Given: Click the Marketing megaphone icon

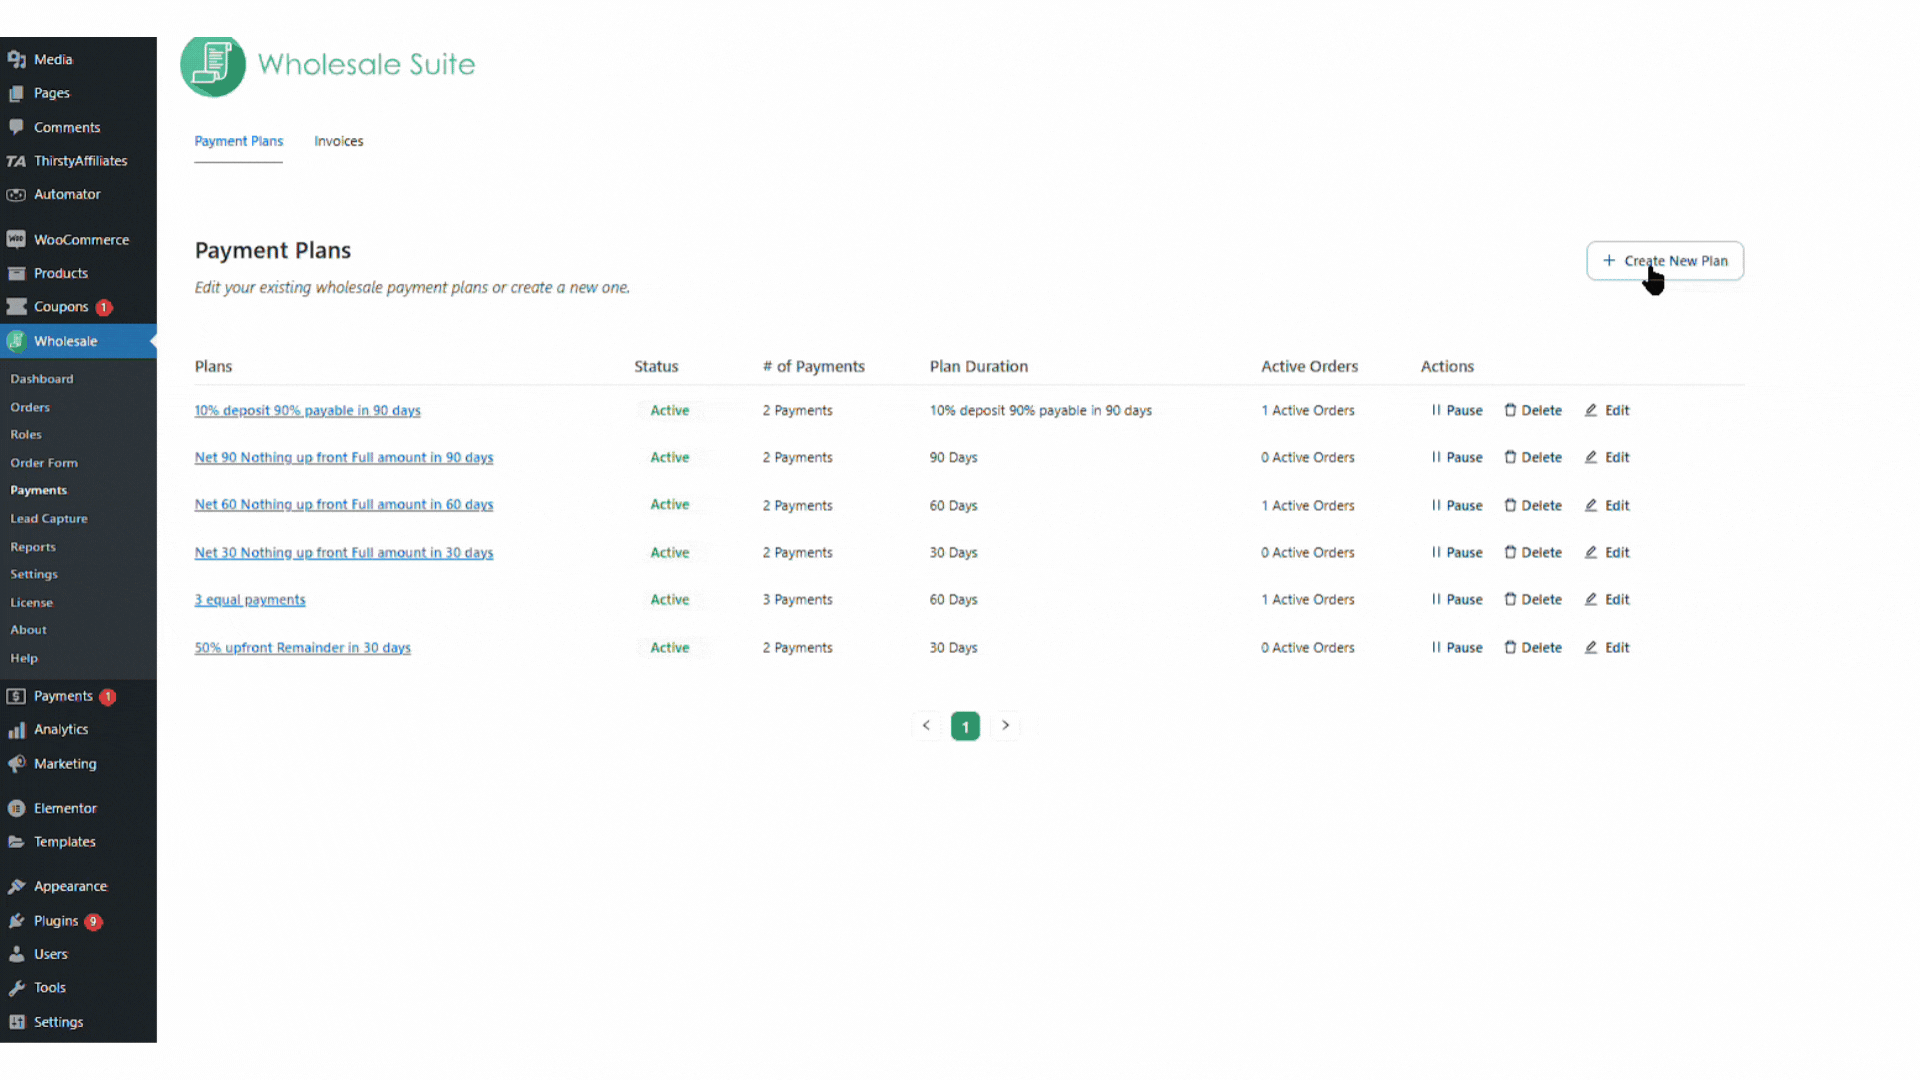Looking at the screenshot, I should pos(16,764).
